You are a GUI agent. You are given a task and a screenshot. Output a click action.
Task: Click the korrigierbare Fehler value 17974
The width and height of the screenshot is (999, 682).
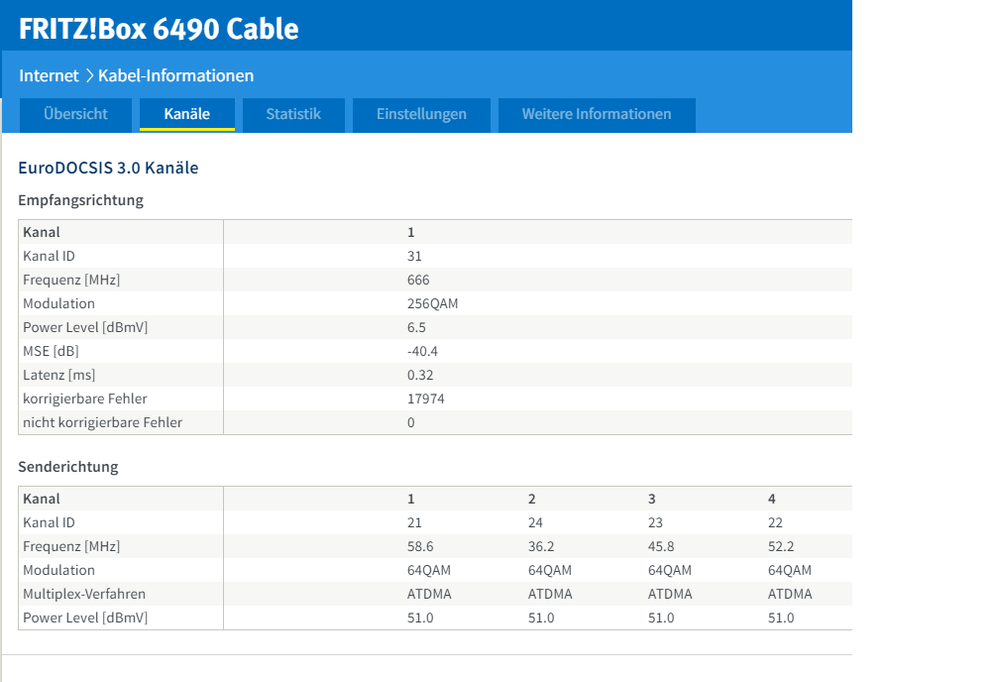coord(426,399)
